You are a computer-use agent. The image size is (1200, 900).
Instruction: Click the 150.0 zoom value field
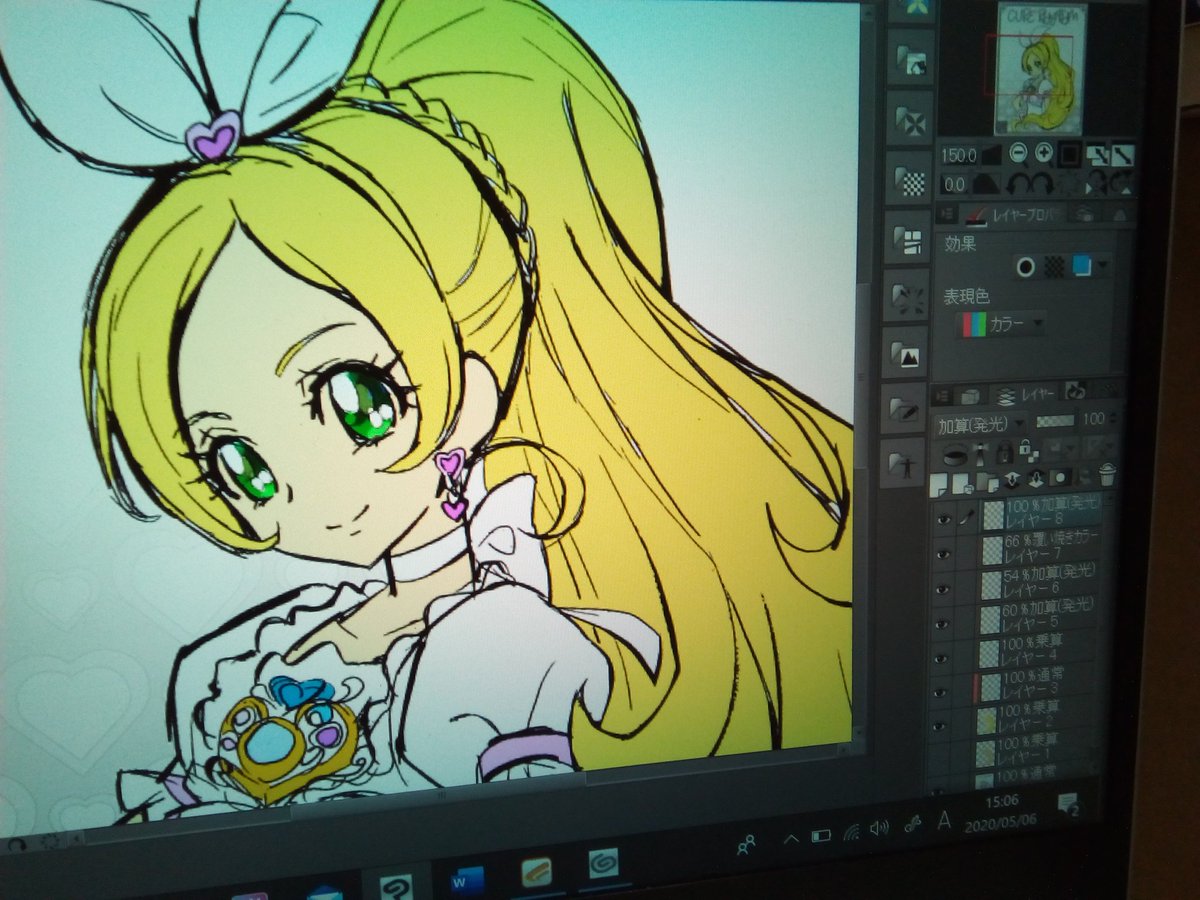point(959,155)
